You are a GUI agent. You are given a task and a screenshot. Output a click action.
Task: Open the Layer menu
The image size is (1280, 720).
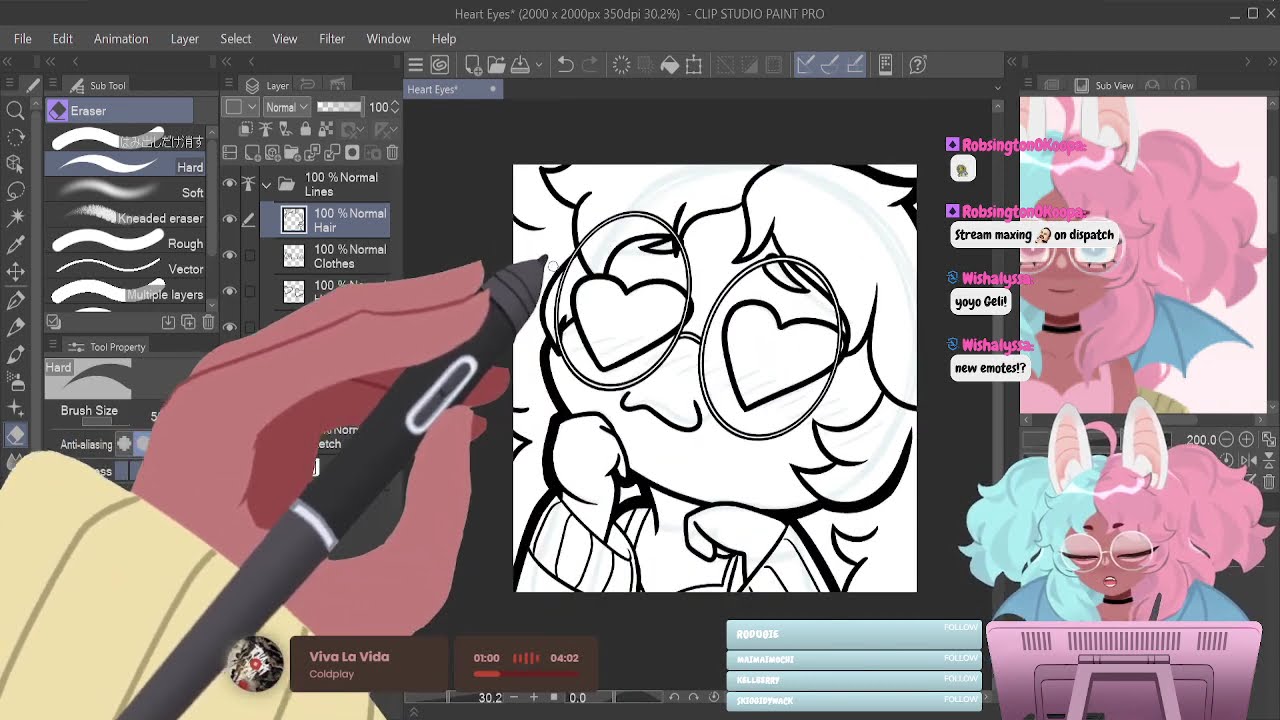click(185, 38)
